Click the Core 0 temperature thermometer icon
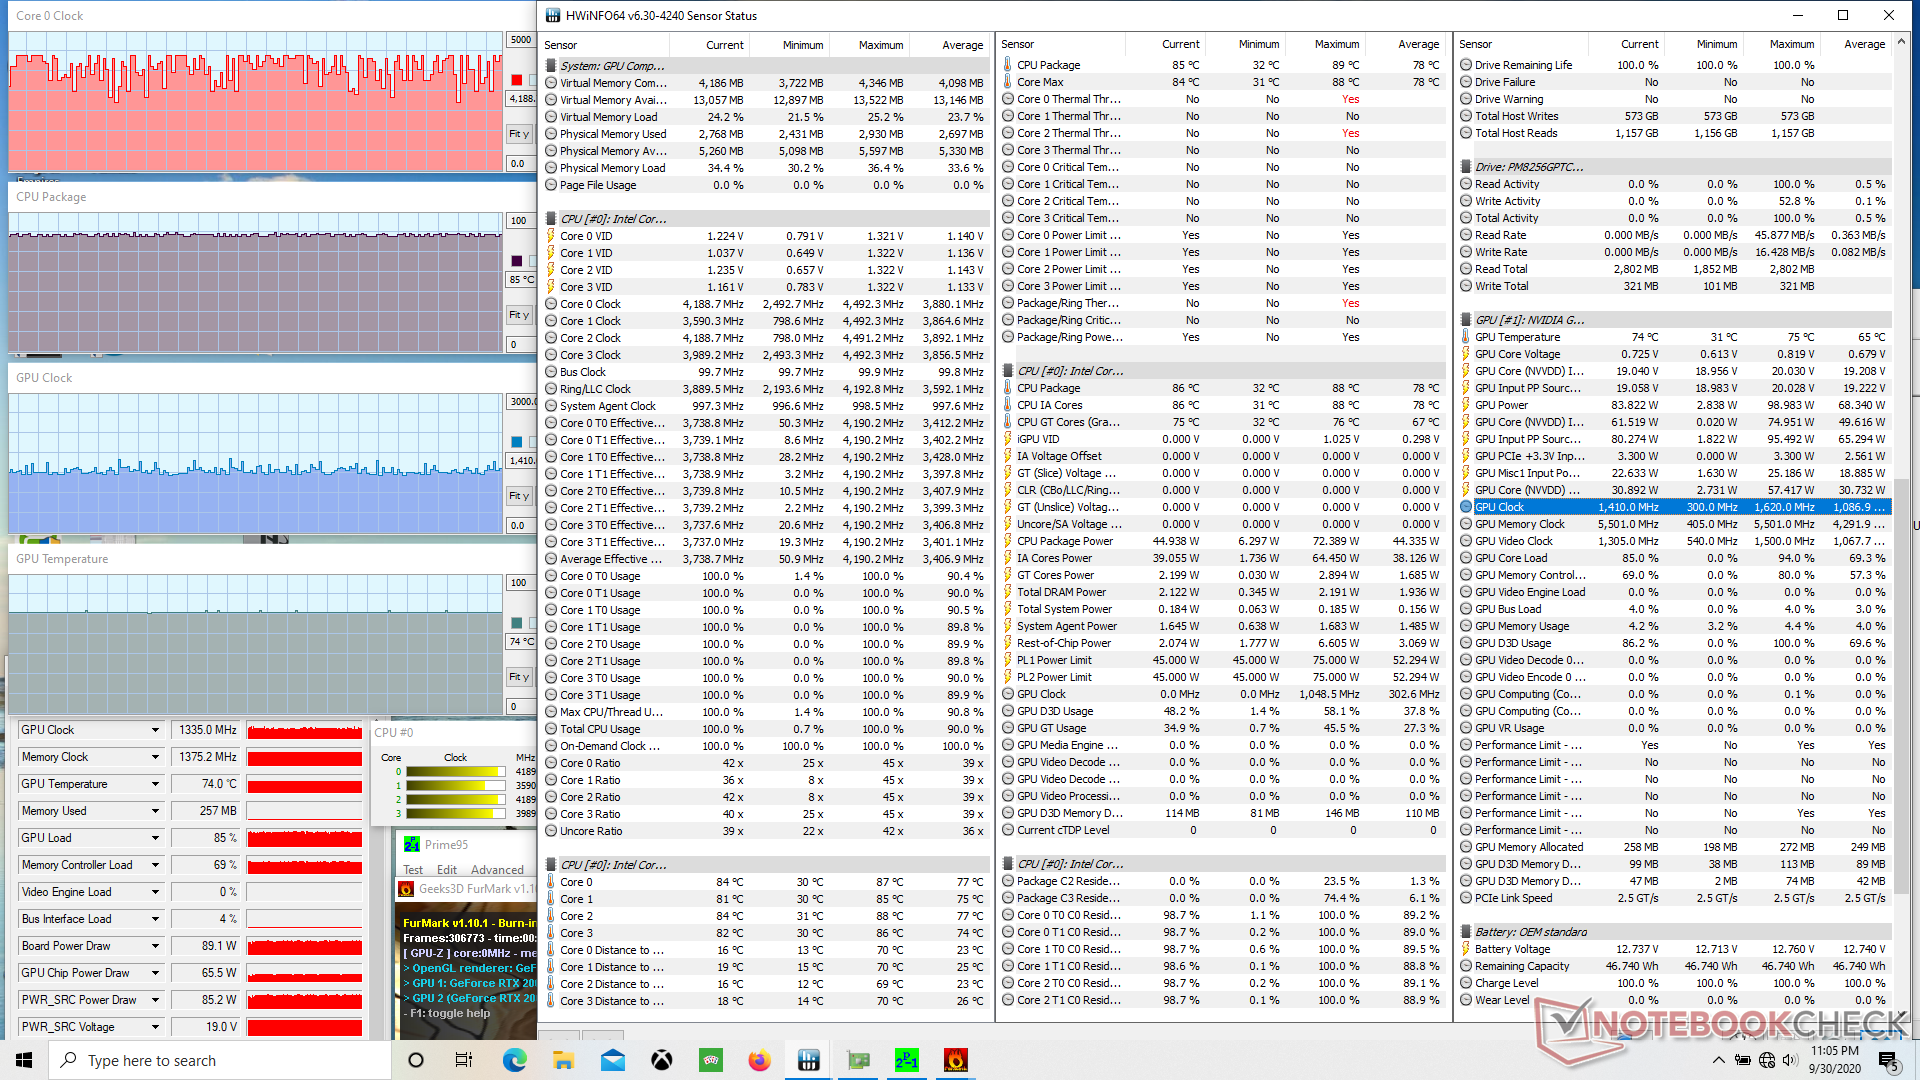 tap(551, 882)
